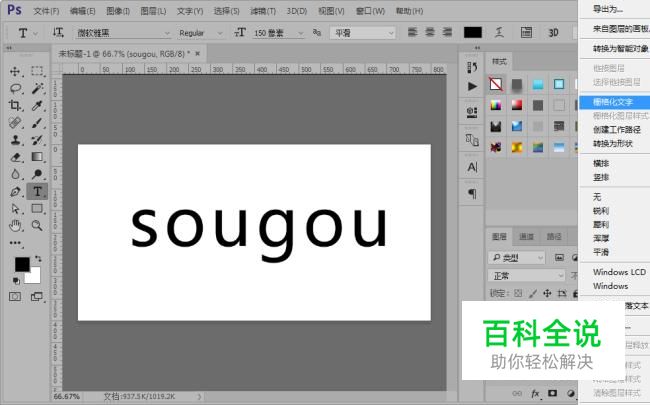This screenshot has height=405, width=650.
Task: Select the Path Selection tool
Action: (15, 209)
